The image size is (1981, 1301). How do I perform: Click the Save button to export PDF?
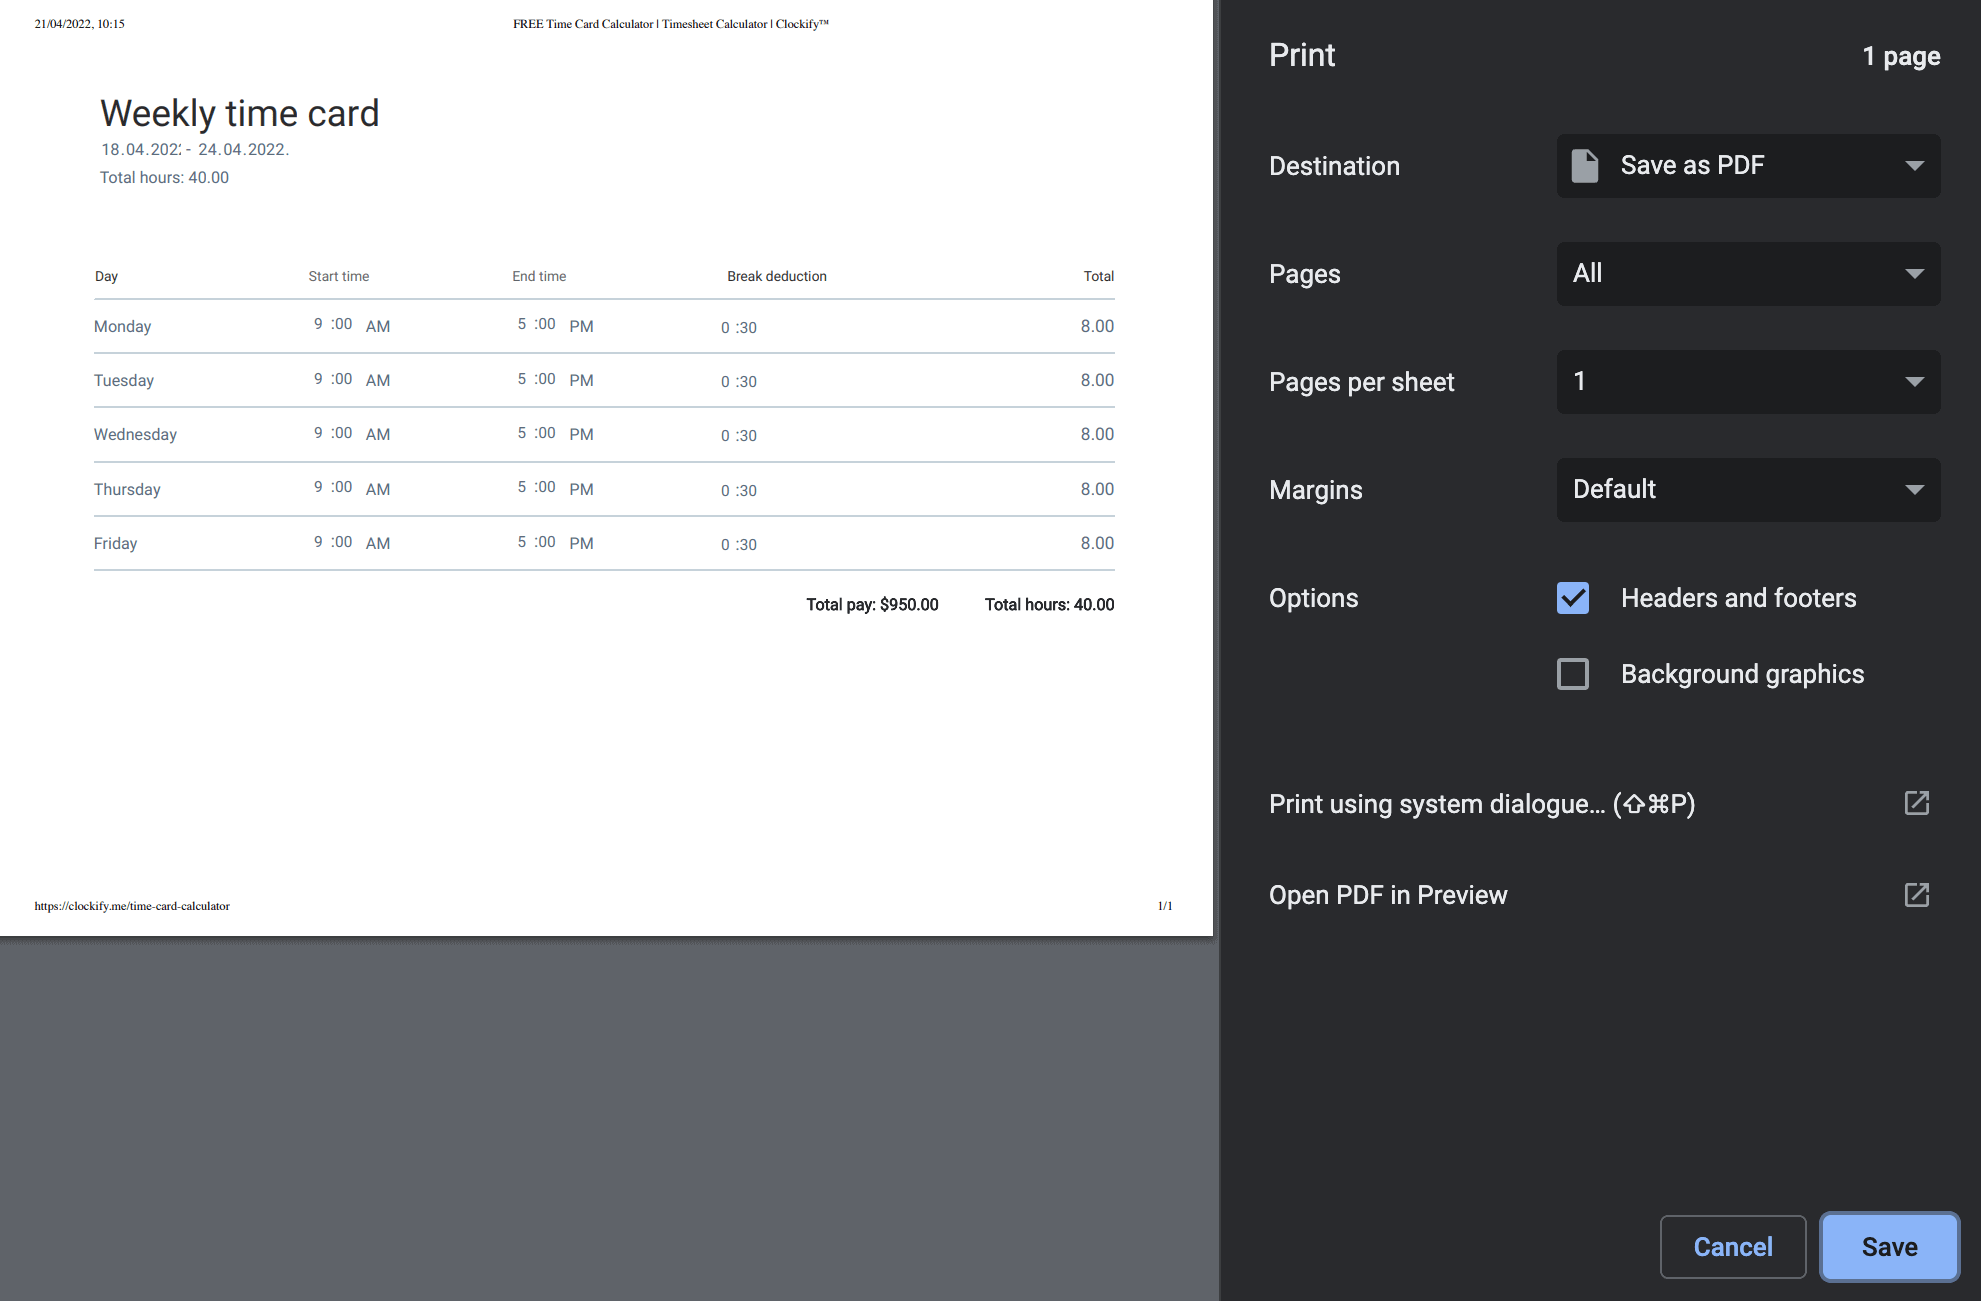[x=1888, y=1246]
